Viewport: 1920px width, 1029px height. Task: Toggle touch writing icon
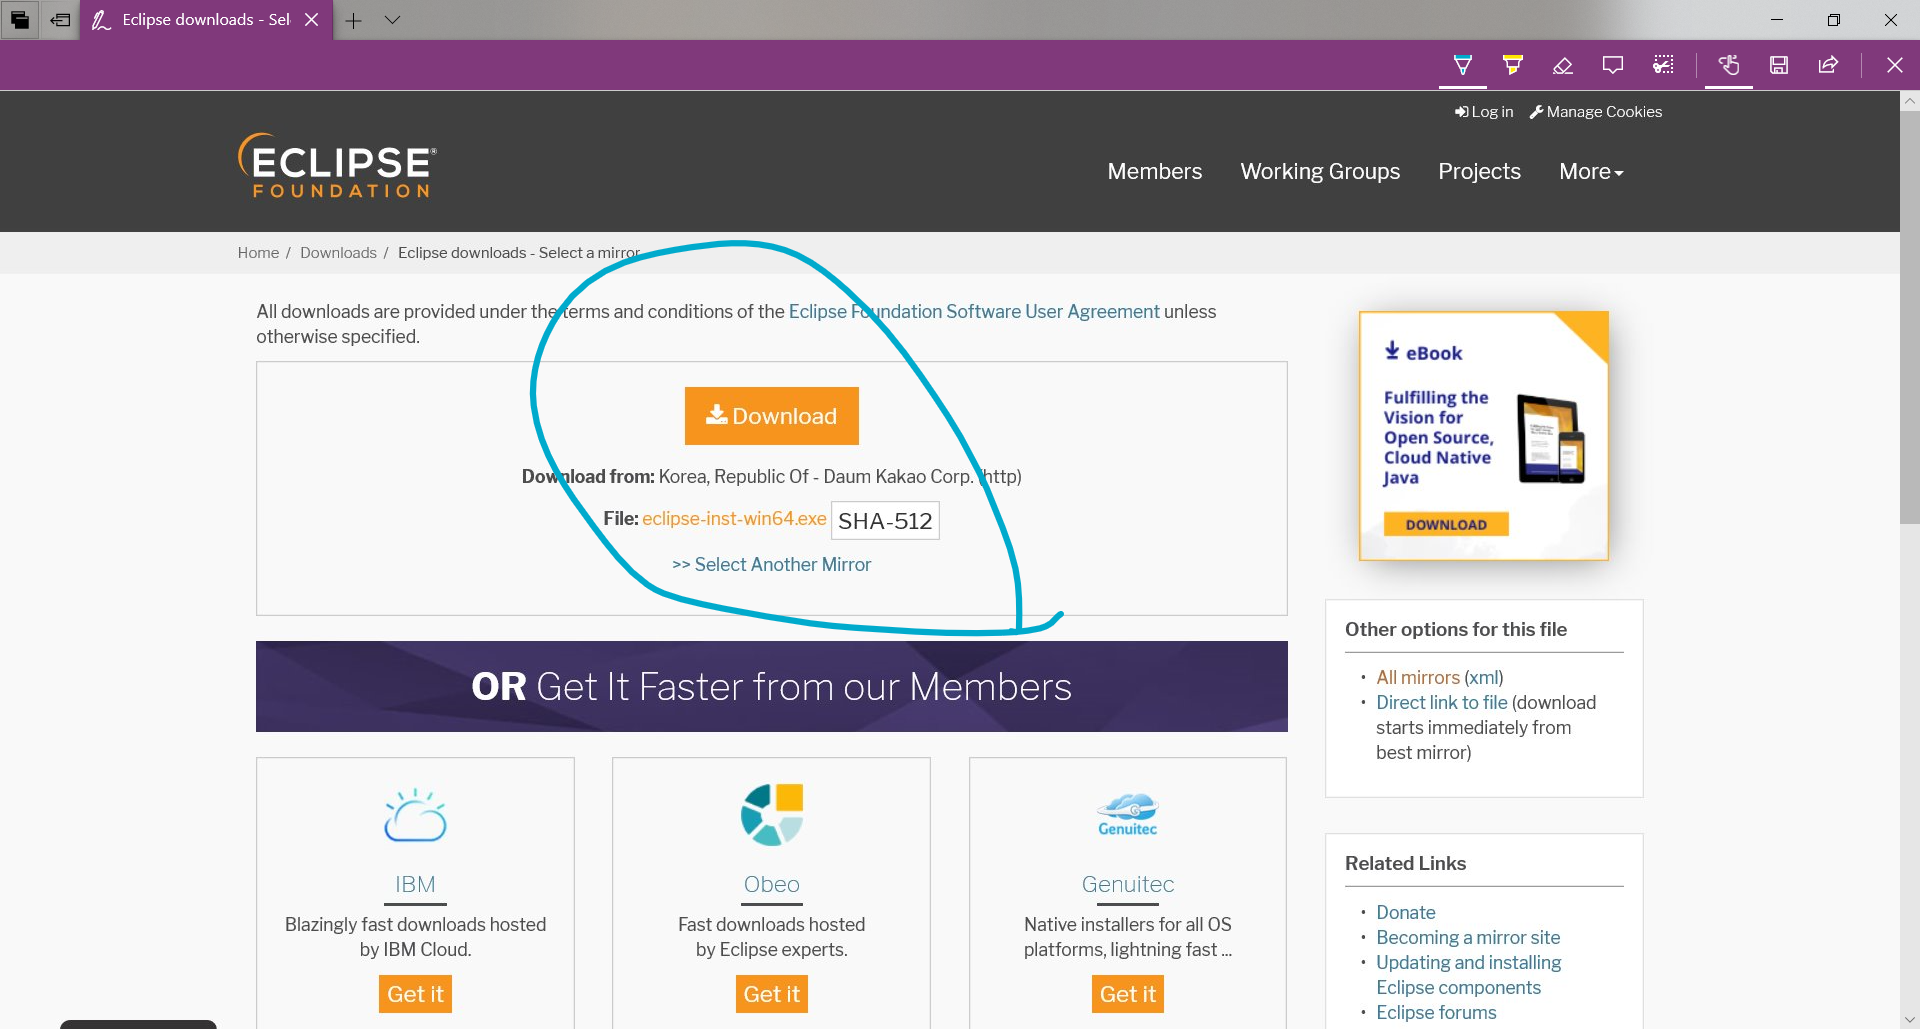tap(1729, 65)
